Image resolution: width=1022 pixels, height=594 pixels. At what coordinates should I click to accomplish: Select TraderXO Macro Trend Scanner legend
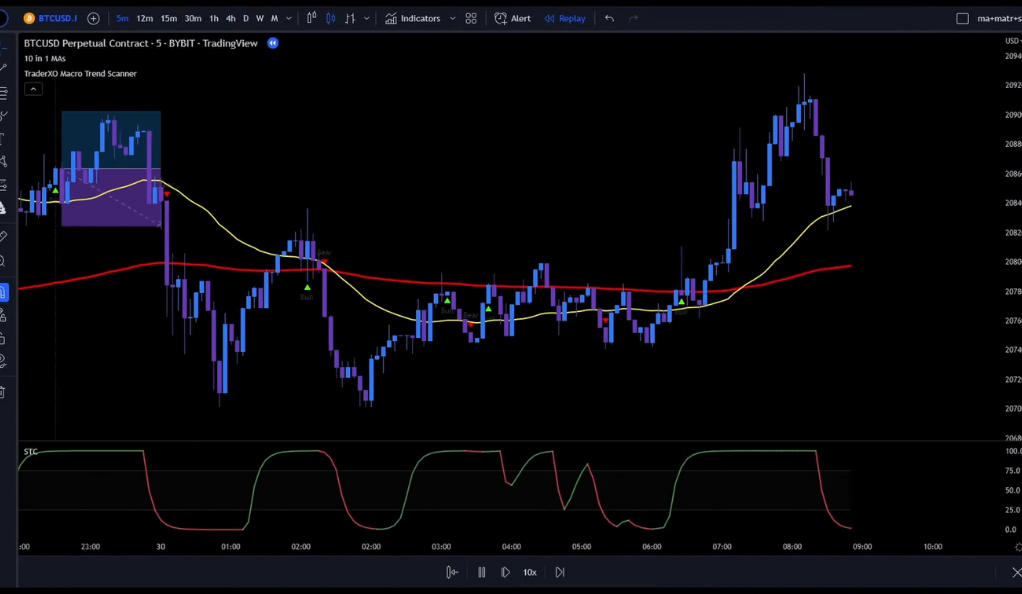pyautogui.click(x=80, y=74)
